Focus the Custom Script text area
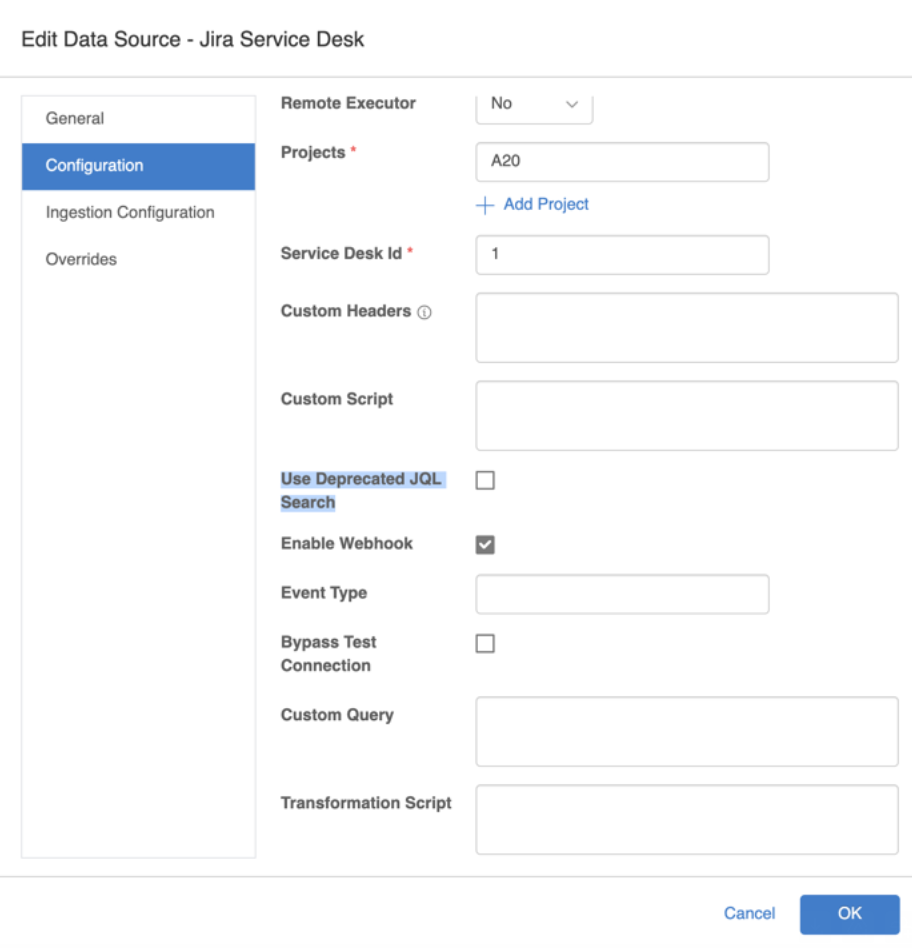912x948 pixels. [686, 416]
